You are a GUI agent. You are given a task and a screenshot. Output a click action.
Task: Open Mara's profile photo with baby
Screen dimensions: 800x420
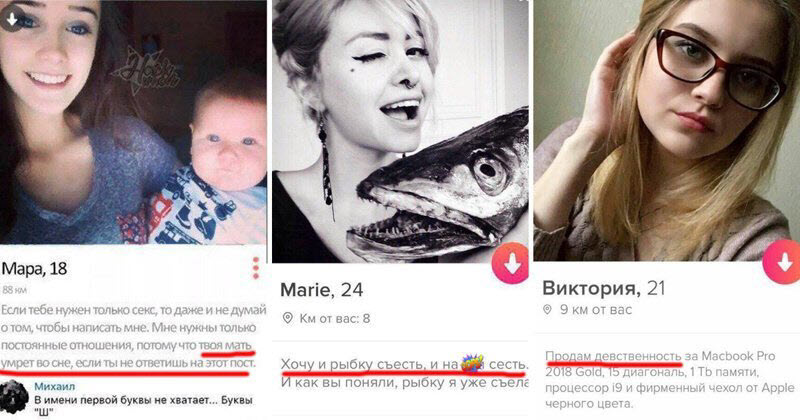[133, 122]
